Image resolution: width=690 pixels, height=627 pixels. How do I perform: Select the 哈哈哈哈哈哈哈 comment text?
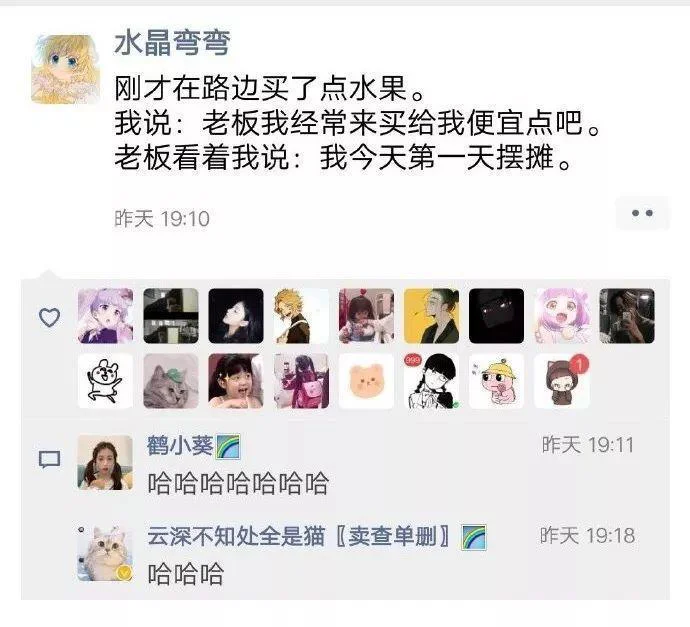click(x=238, y=483)
